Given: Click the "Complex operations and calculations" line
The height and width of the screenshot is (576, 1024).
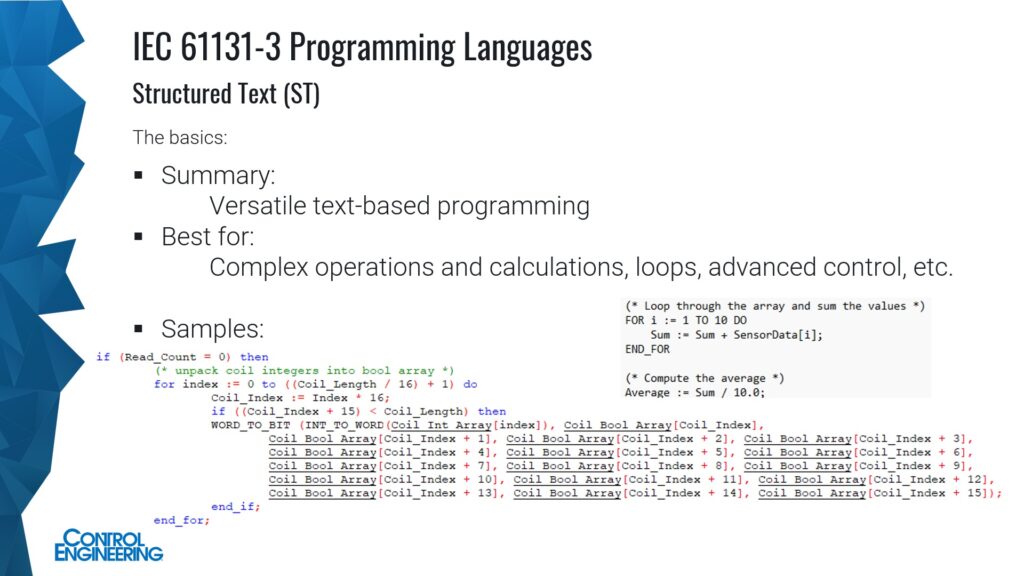Looking at the screenshot, I should coord(580,268).
